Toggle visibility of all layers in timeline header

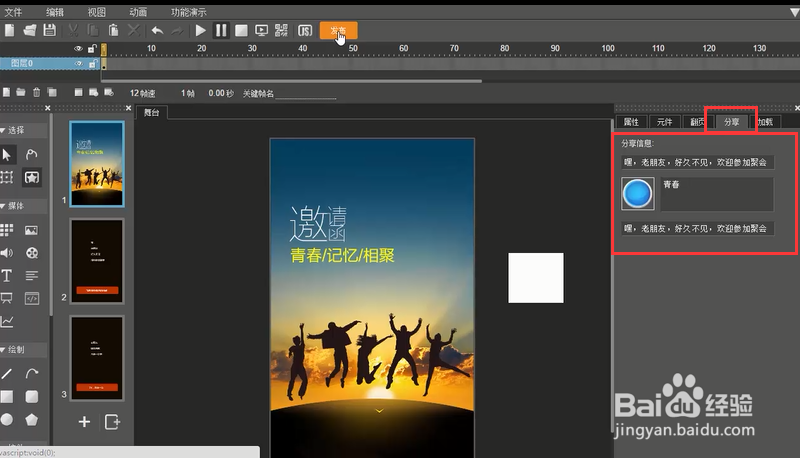pyautogui.click(x=78, y=48)
